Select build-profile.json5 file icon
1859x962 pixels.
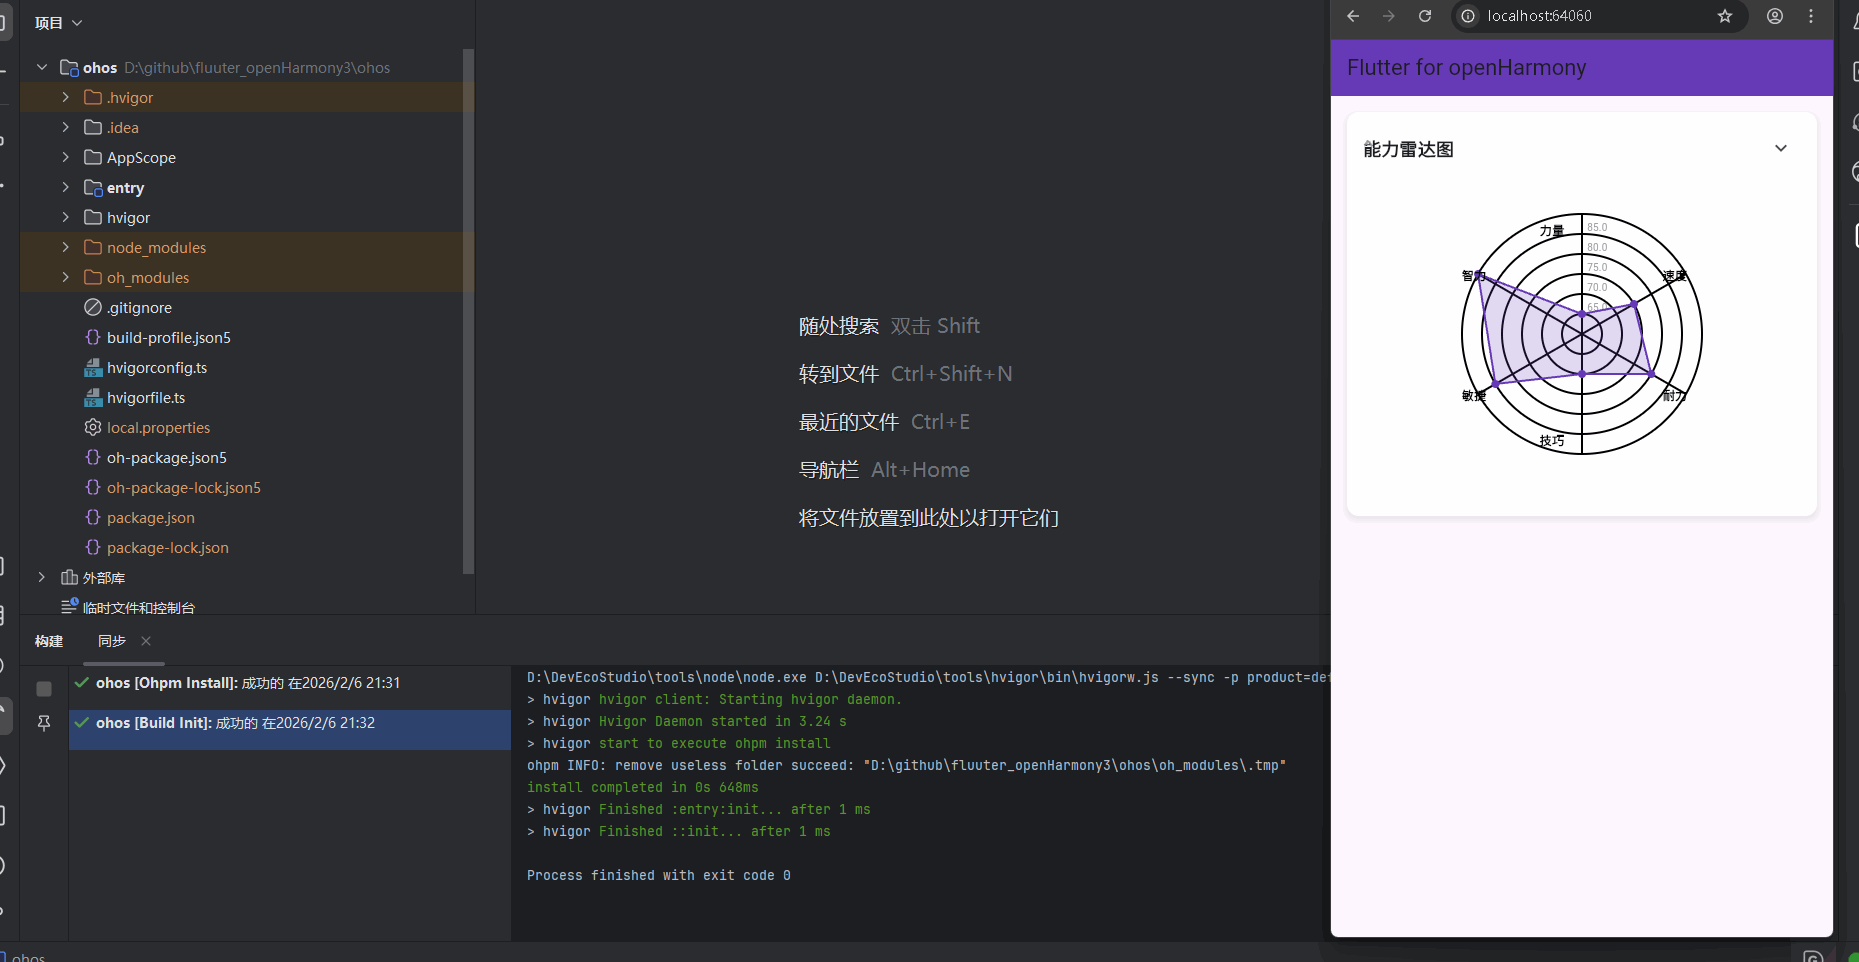coord(93,337)
